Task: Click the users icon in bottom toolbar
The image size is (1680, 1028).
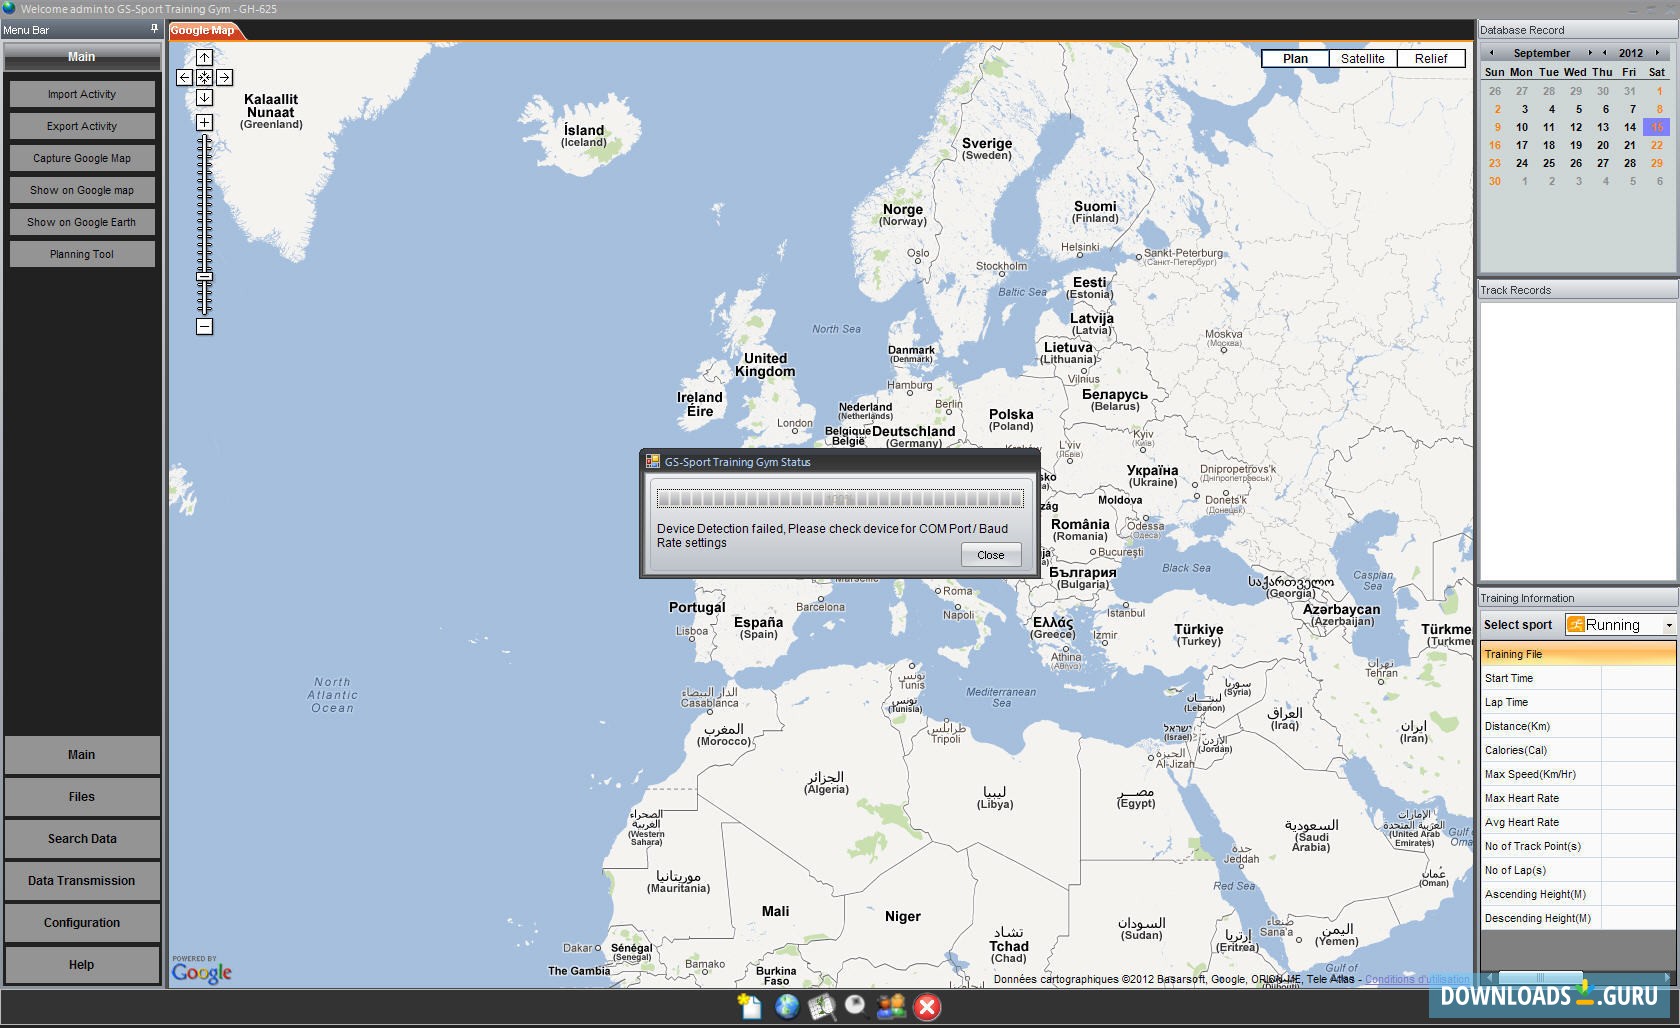Action: click(890, 1006)
